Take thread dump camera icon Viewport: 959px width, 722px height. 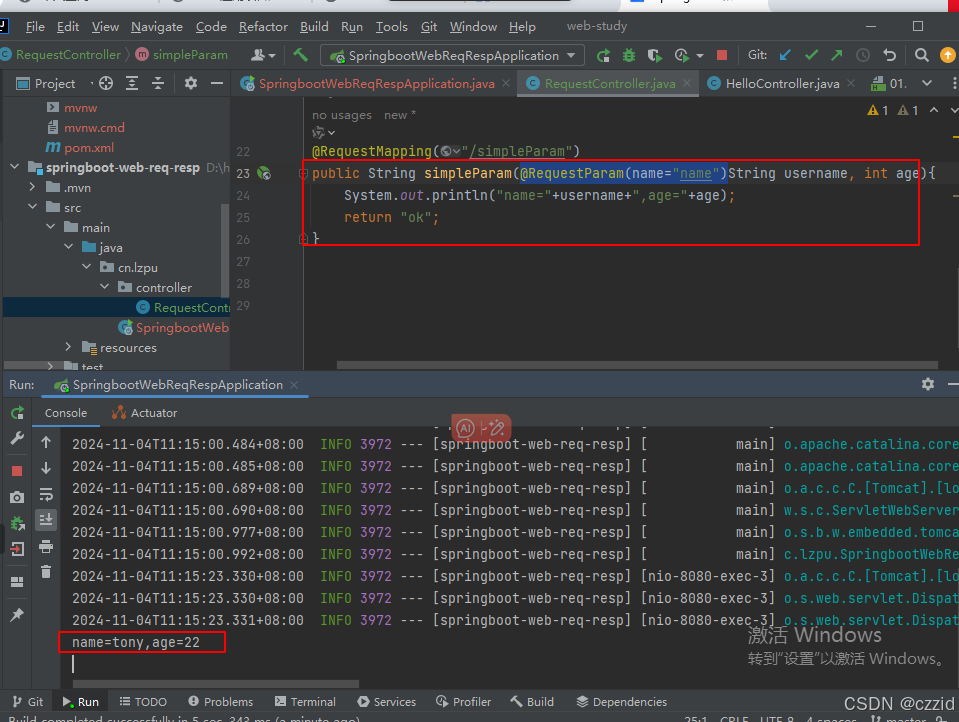[x=17, y=497]
